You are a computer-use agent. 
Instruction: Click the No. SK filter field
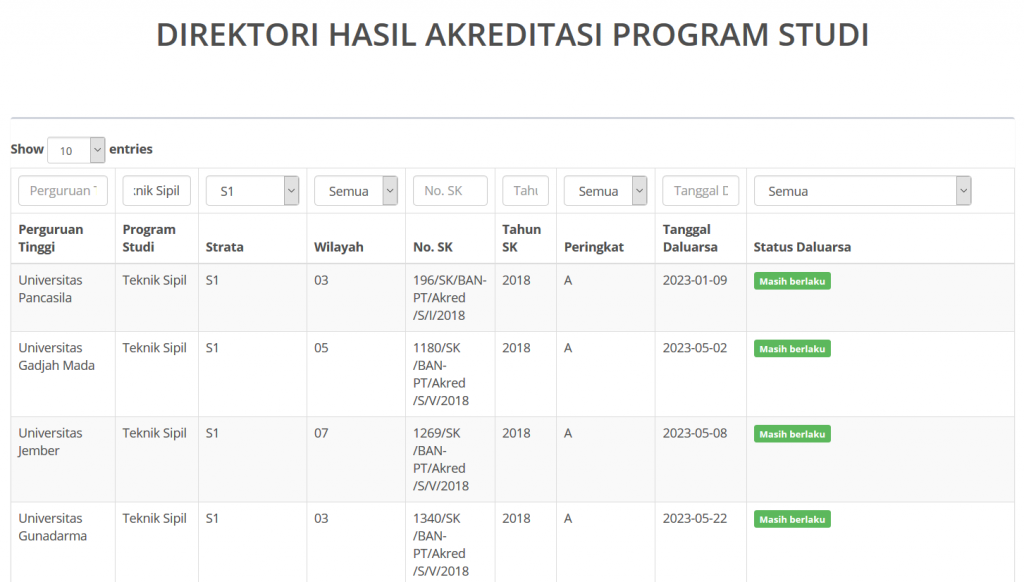point(450,191)
